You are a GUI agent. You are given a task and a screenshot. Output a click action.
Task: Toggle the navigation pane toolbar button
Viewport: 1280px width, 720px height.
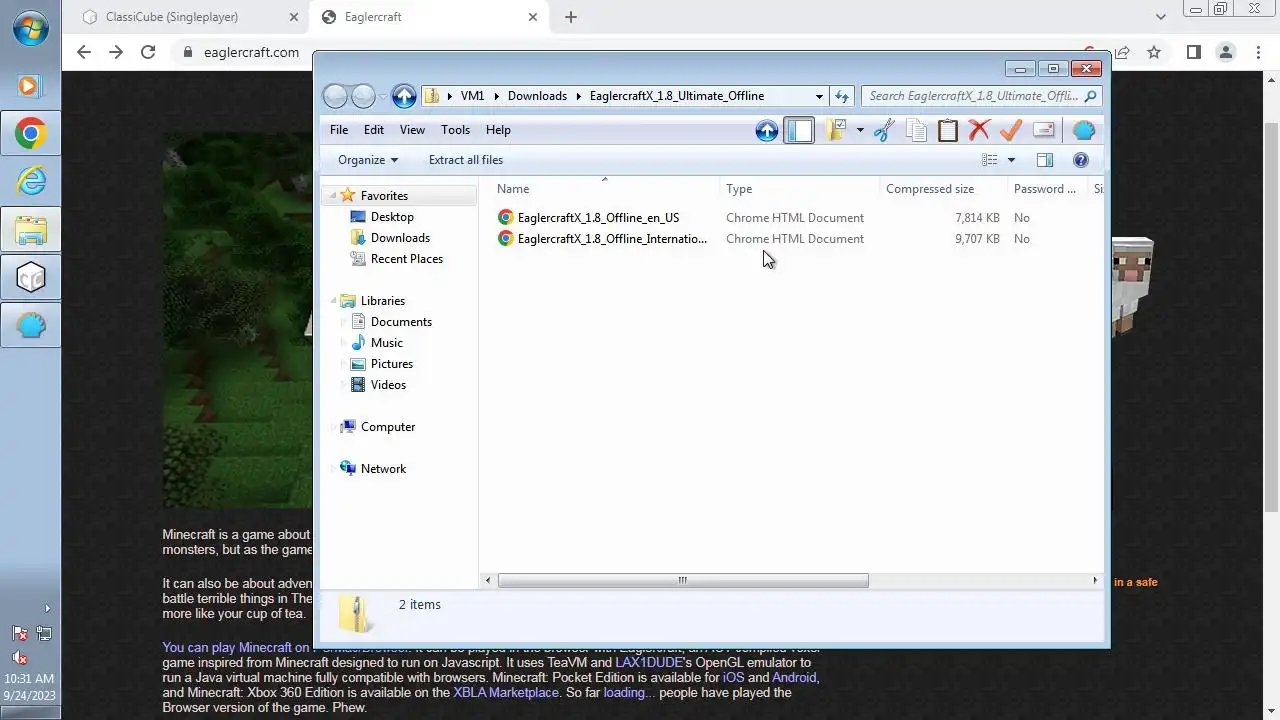(x=799, y=130)
